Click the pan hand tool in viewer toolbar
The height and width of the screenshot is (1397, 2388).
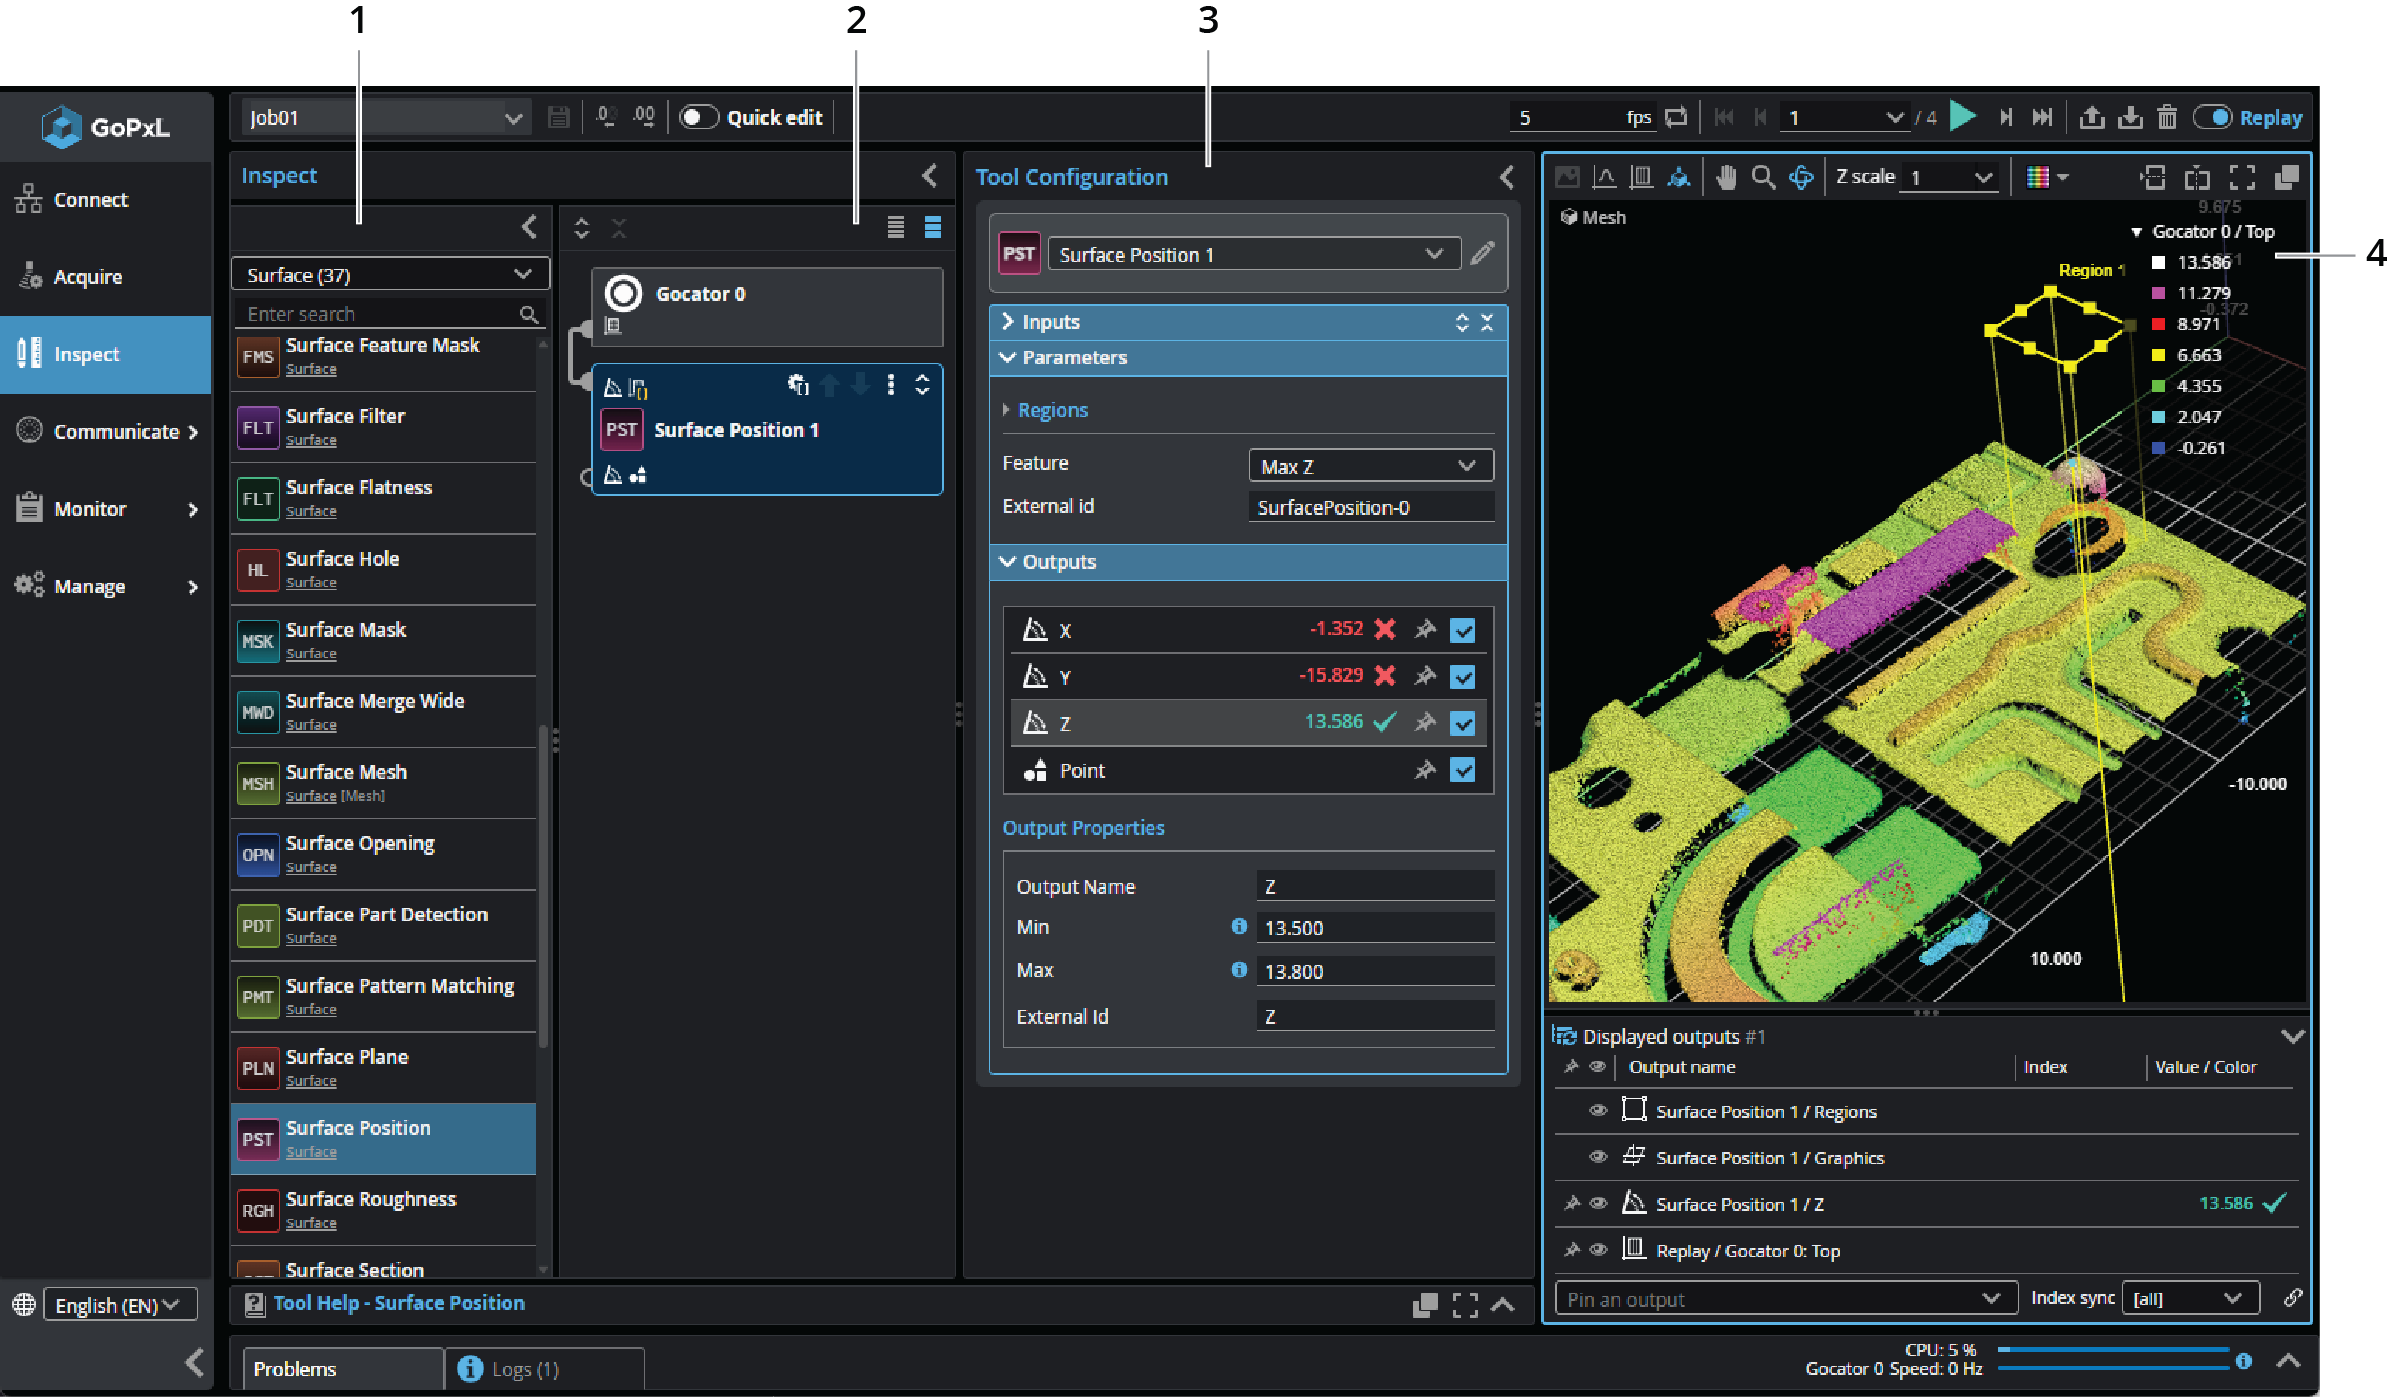1726,177
